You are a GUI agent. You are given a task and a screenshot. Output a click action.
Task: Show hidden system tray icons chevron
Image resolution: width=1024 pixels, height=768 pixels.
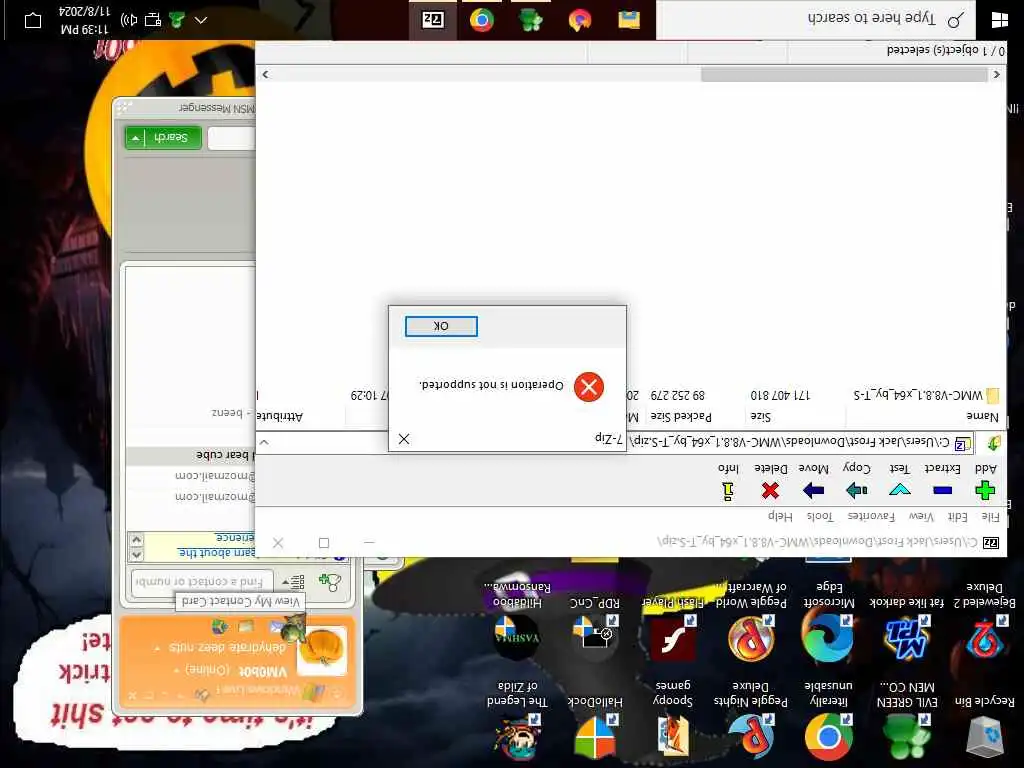tap(200, 20)
